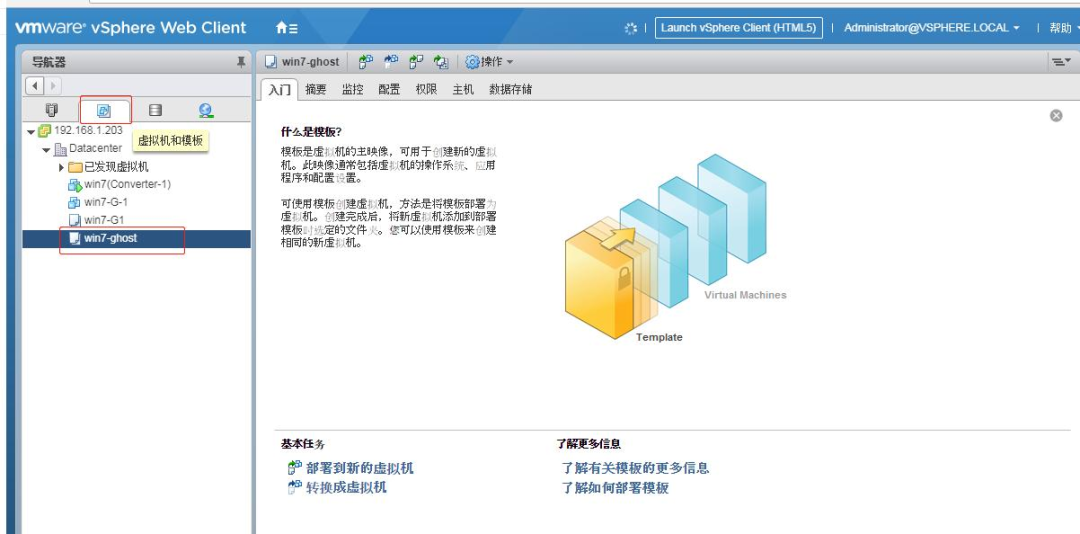
Task: Open the 主机 tab
Action: [463, 90]
